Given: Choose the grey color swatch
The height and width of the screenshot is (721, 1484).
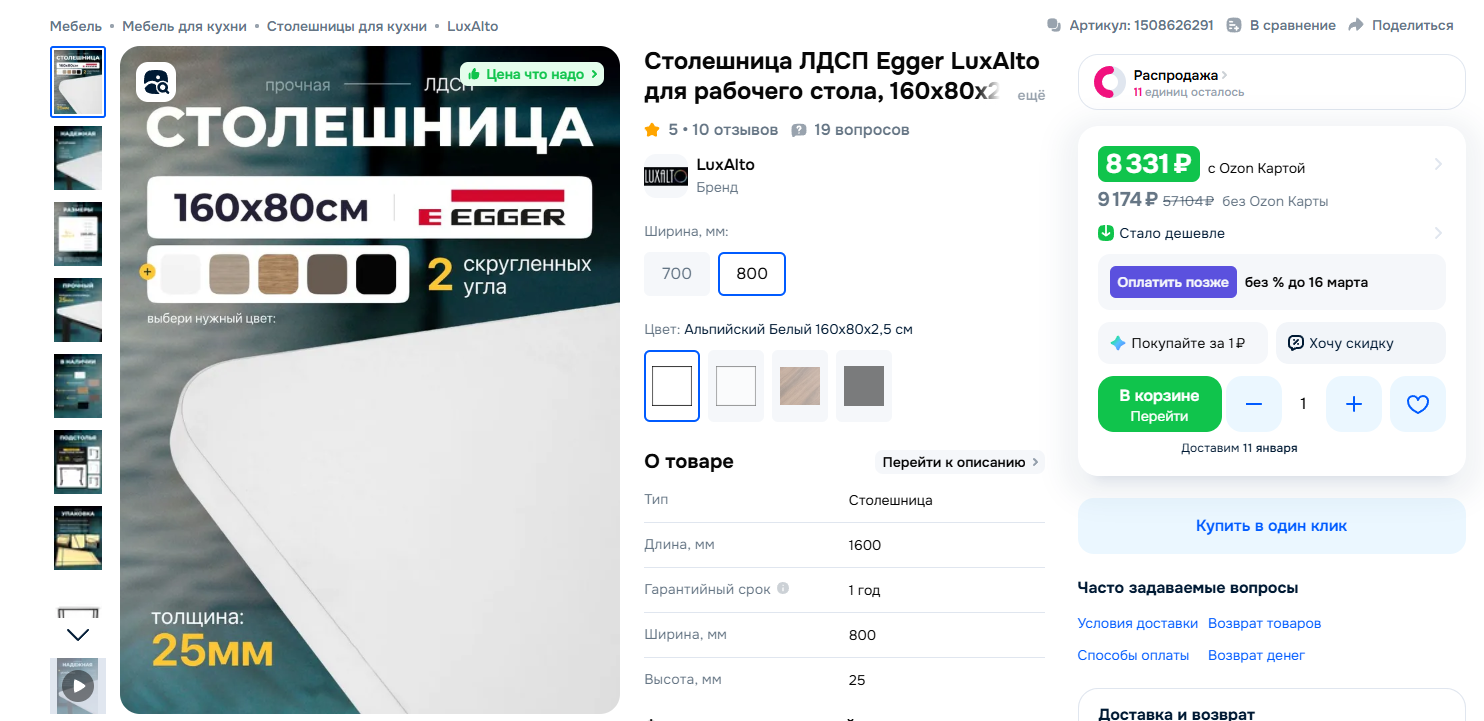Looking at the screenshot, I should (x=864, y=386).
